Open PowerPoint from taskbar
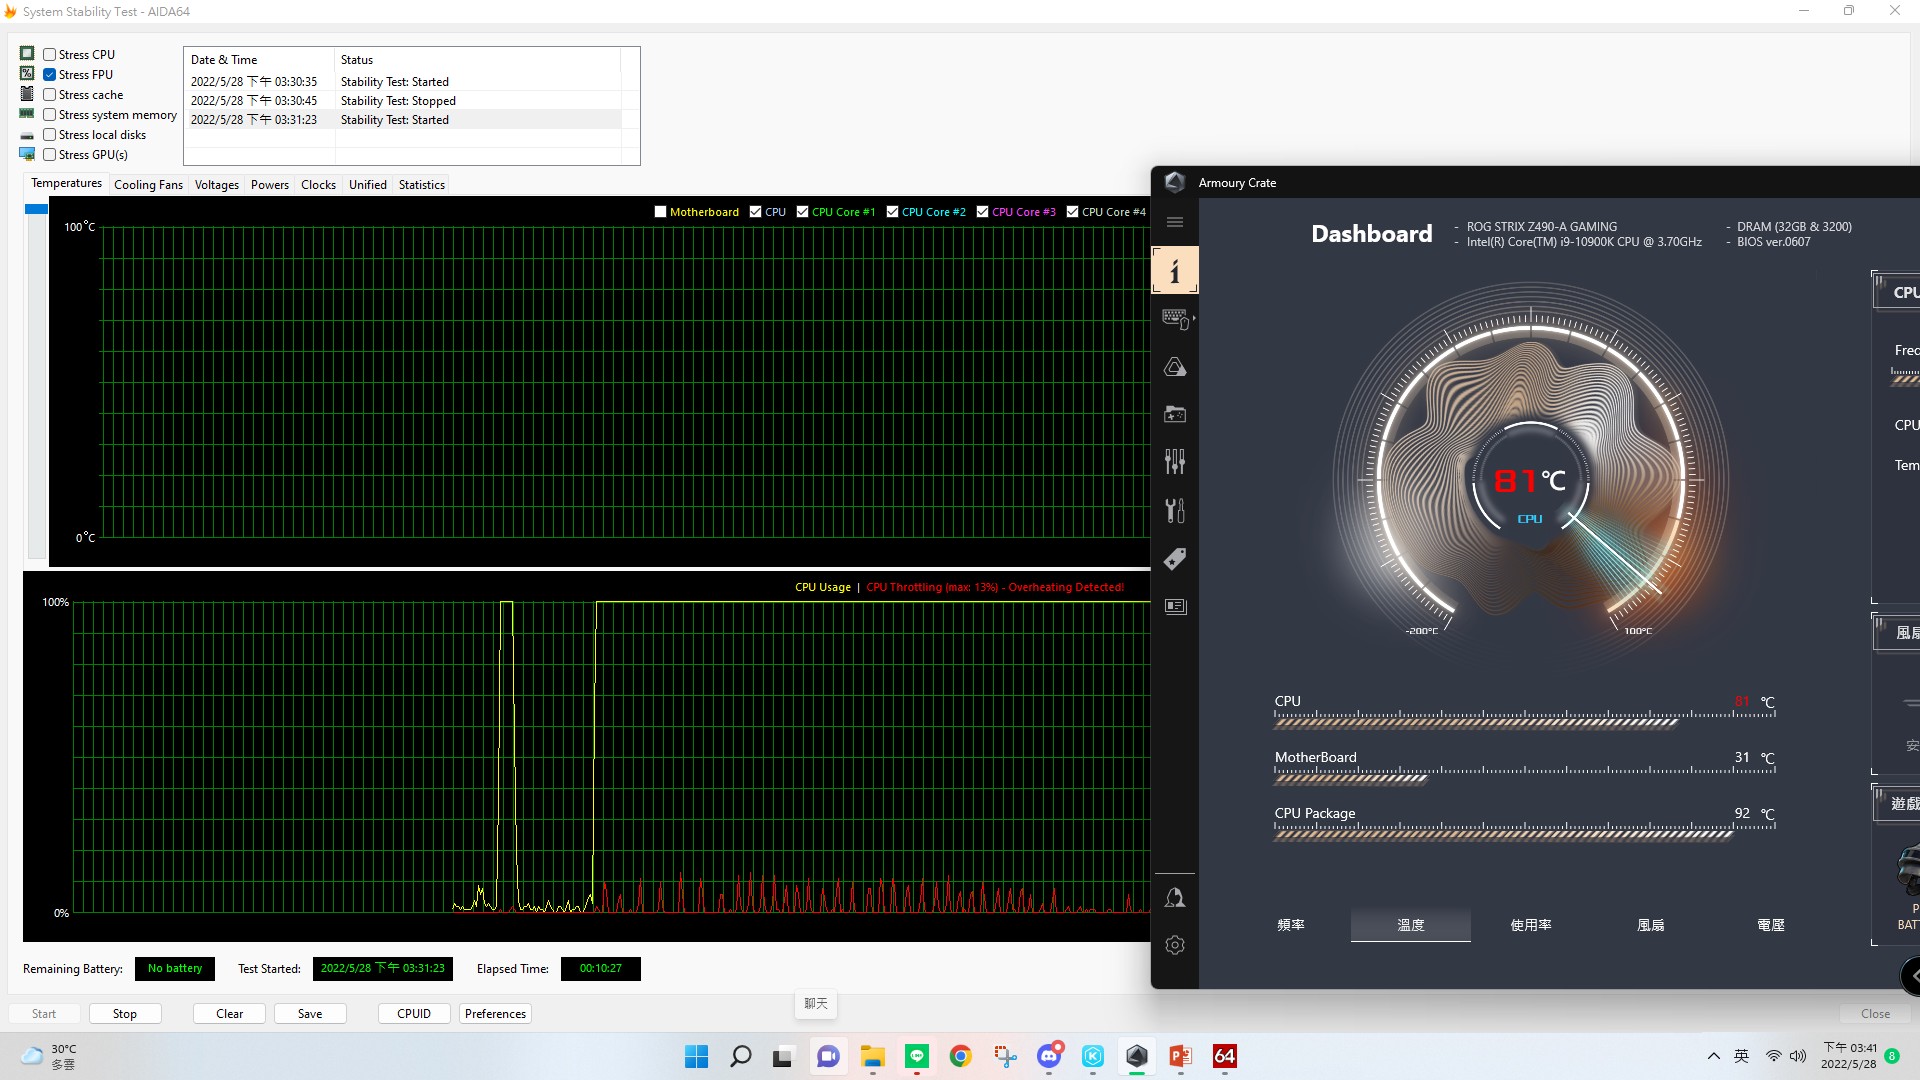This screenshot has width=1920, height=1080. (1181, 1056)
